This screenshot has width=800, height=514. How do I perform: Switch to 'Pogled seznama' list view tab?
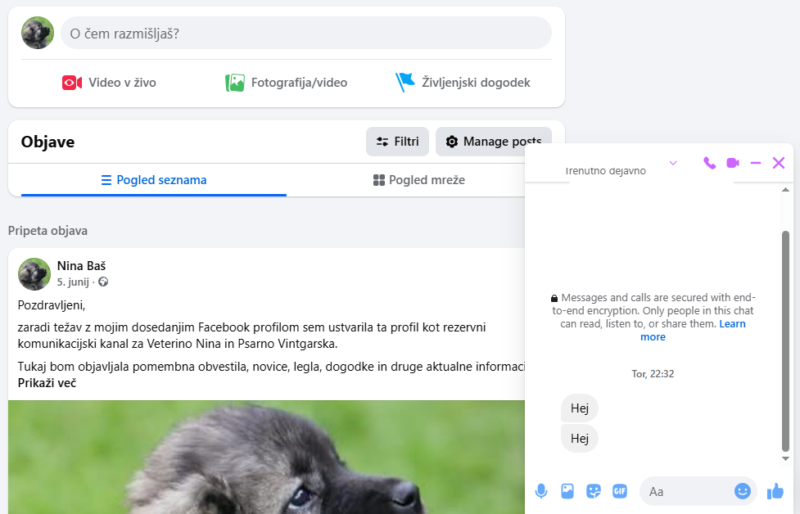154,180
